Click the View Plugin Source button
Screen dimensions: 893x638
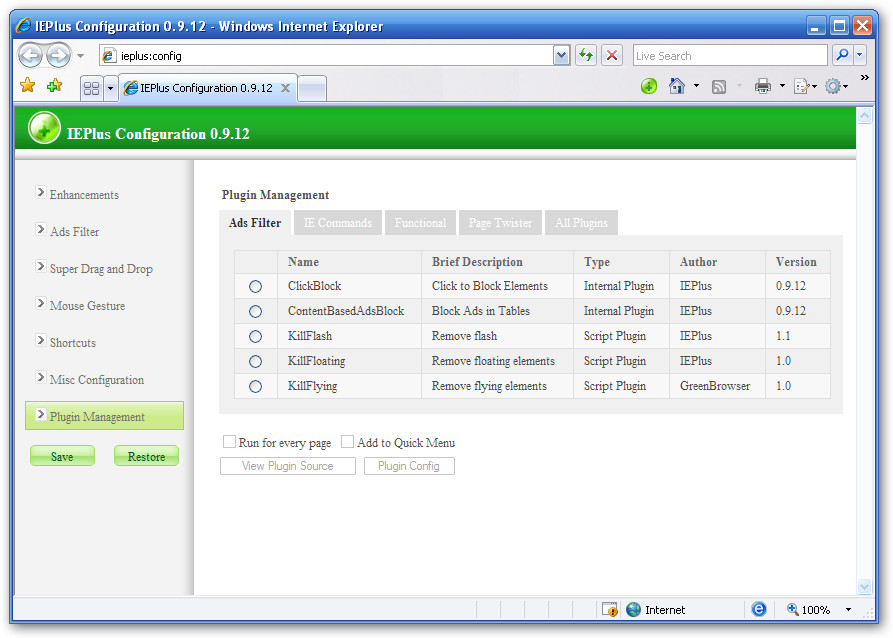pos(288,466)
